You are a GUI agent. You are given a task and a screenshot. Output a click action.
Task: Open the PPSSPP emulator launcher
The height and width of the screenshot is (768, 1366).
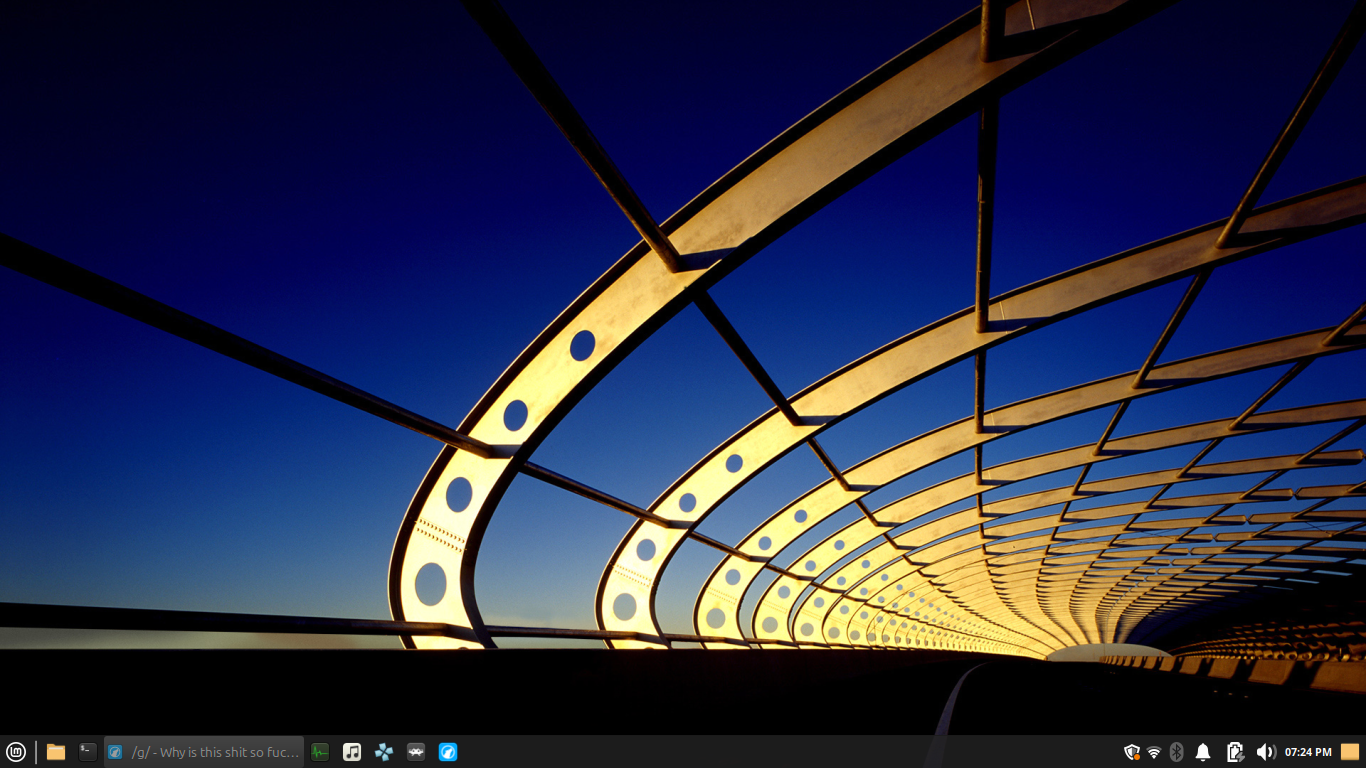(384, 752)
